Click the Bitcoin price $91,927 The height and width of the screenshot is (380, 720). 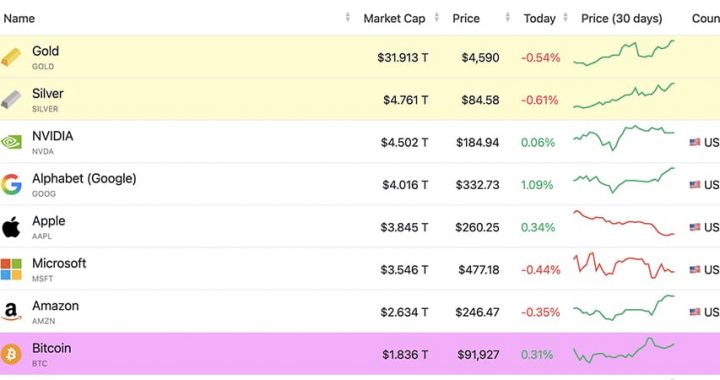478,355
